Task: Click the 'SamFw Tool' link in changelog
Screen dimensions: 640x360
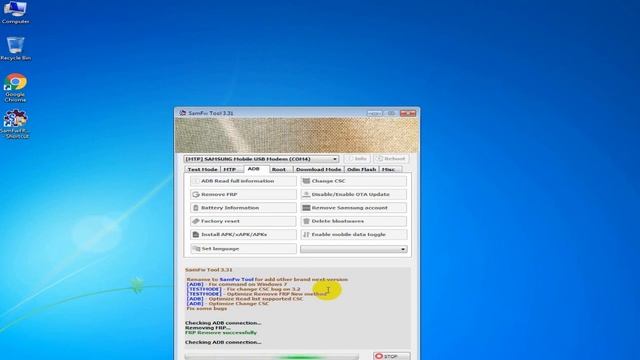Action: (x=236, y=280)
